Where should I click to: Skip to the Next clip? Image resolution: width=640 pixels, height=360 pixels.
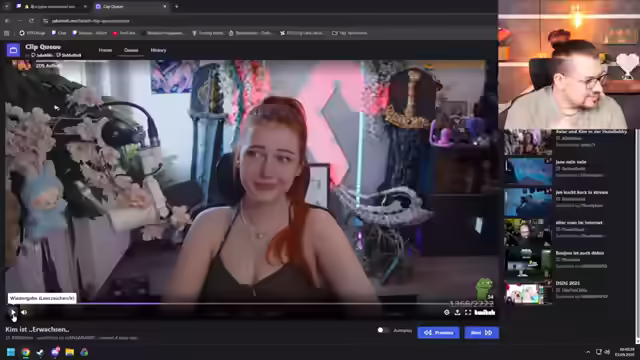(x=482, y=333)
